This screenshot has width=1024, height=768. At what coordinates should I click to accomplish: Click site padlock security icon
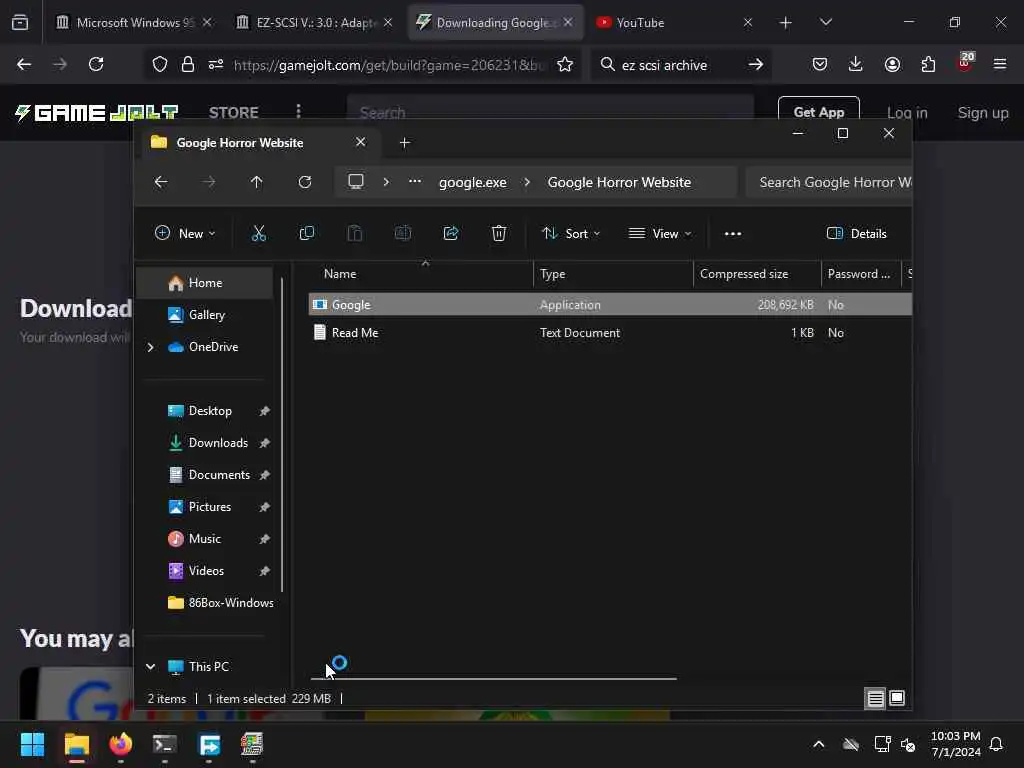click(188, 64)
